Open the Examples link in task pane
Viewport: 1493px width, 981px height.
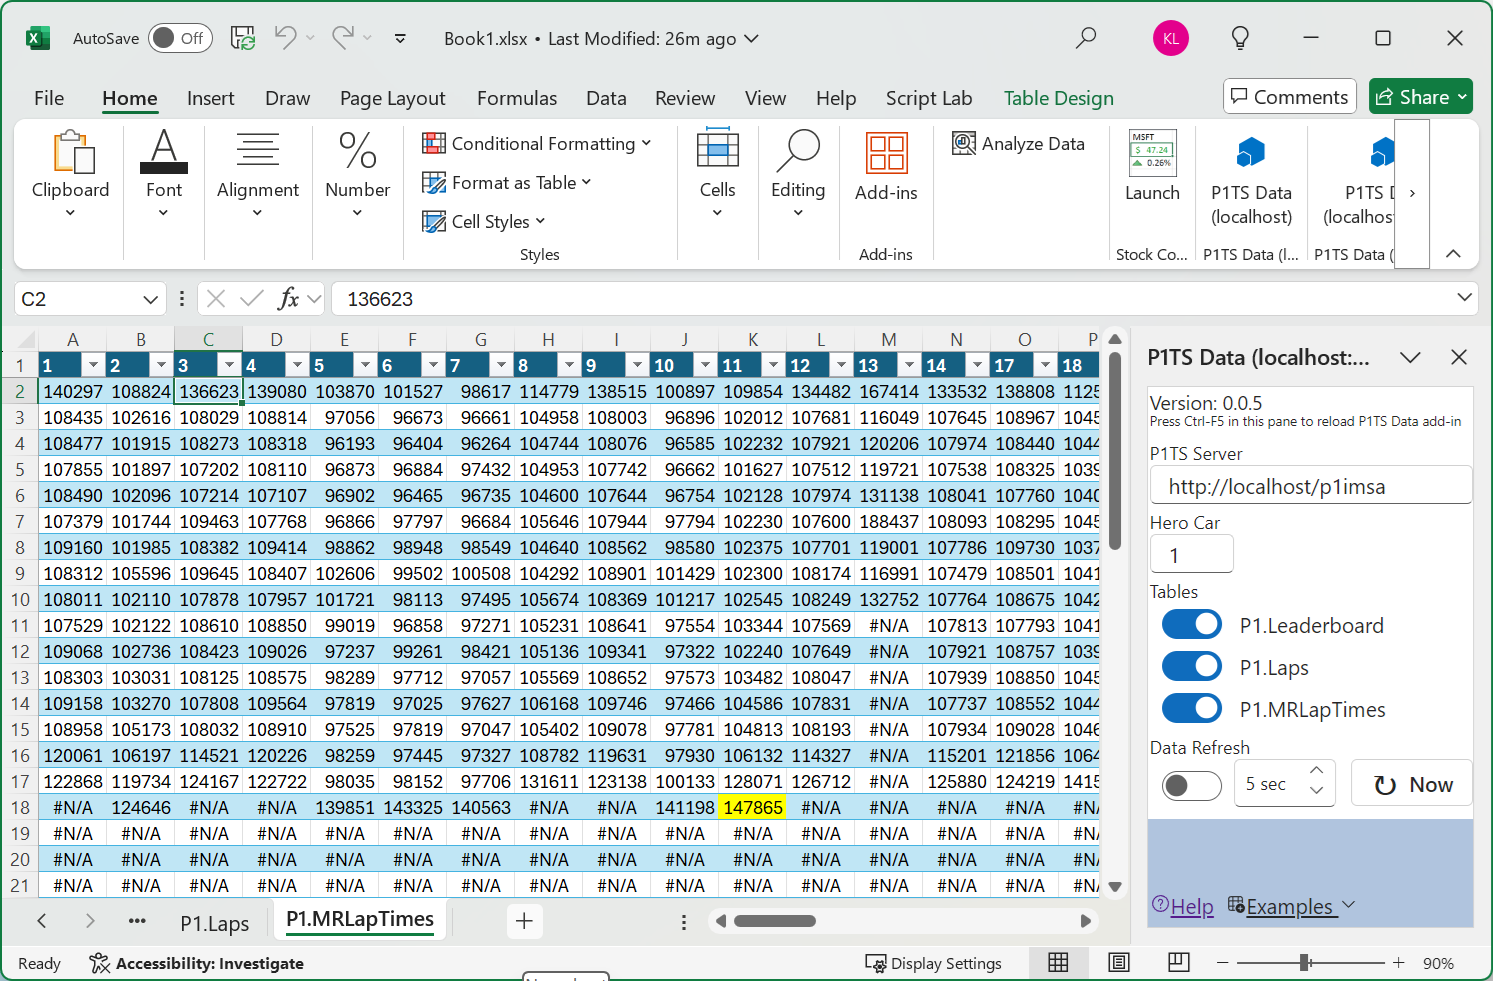coord(1290,906)
